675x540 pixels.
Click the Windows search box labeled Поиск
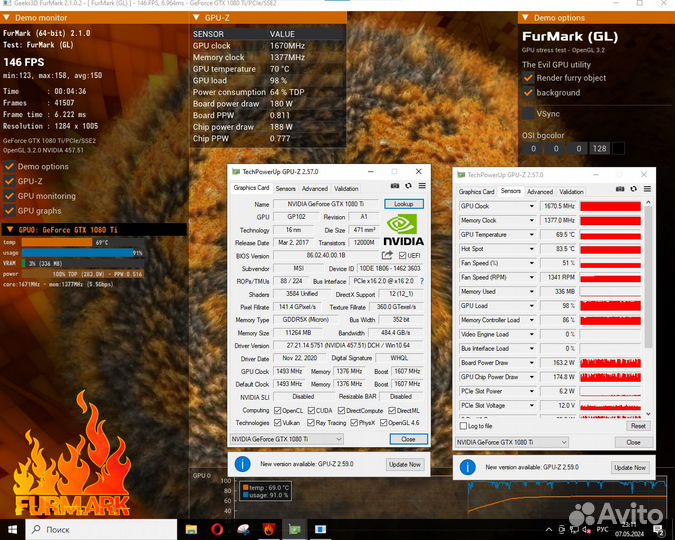pyautogui.click(x=102, y=529)
